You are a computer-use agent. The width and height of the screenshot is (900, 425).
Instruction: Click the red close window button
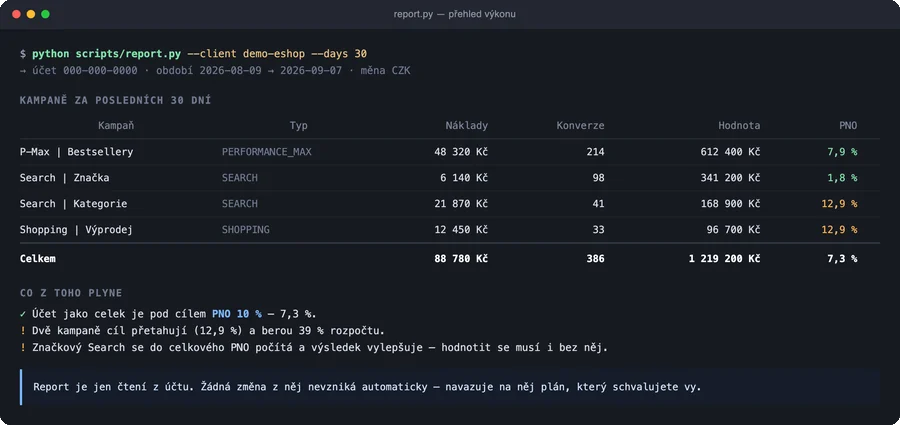tap(16, 14)
